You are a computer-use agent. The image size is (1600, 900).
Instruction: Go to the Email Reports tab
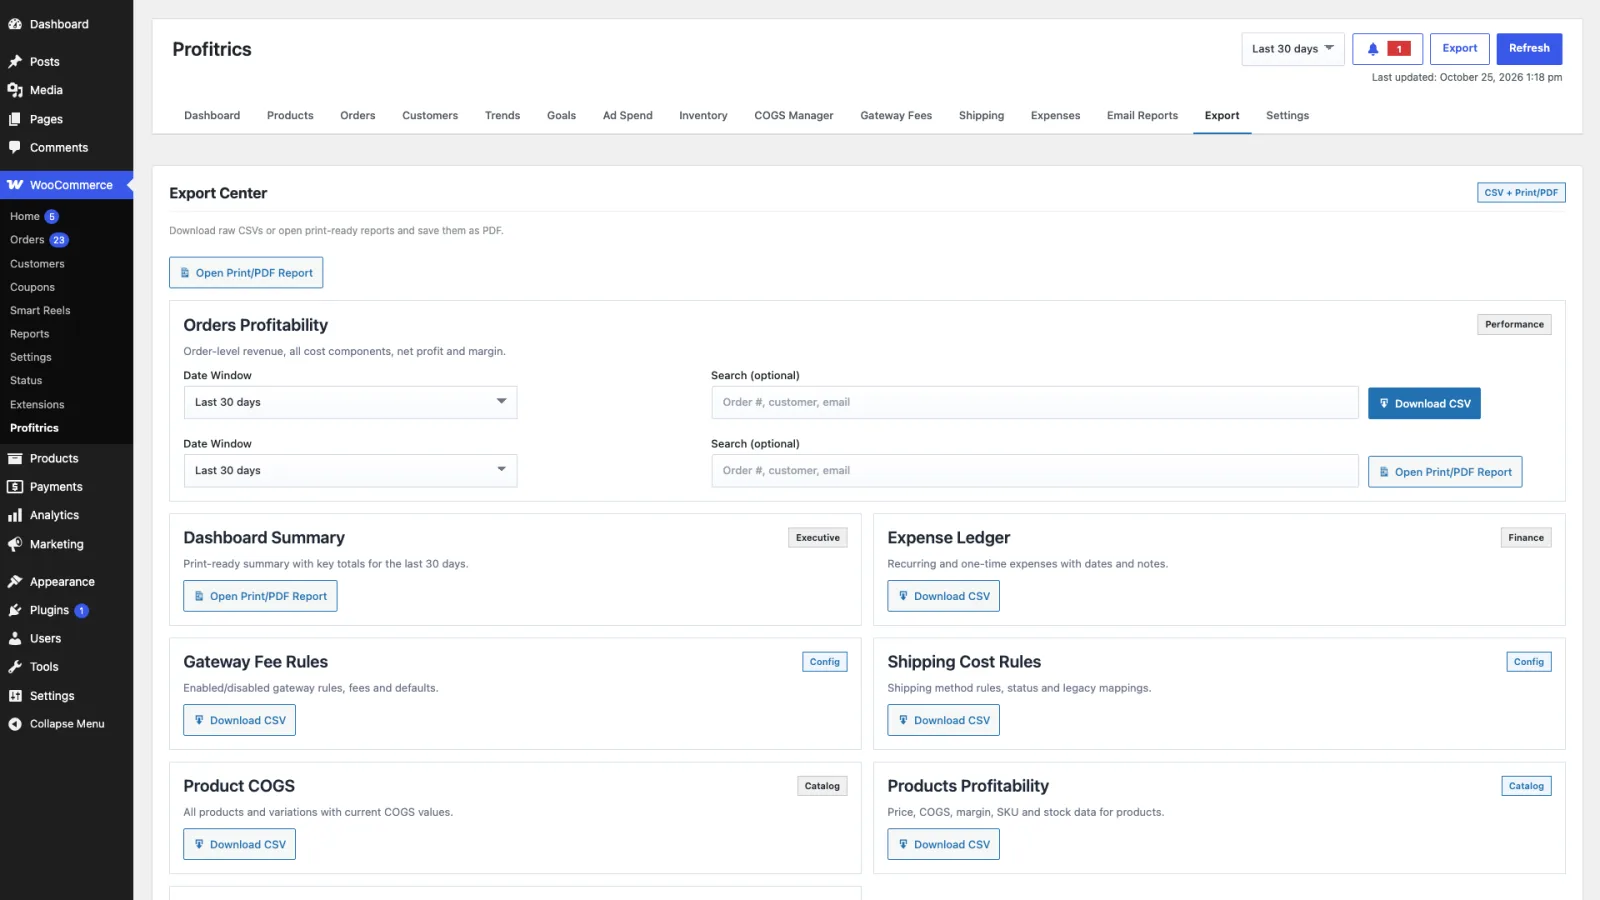[1142, 116]
